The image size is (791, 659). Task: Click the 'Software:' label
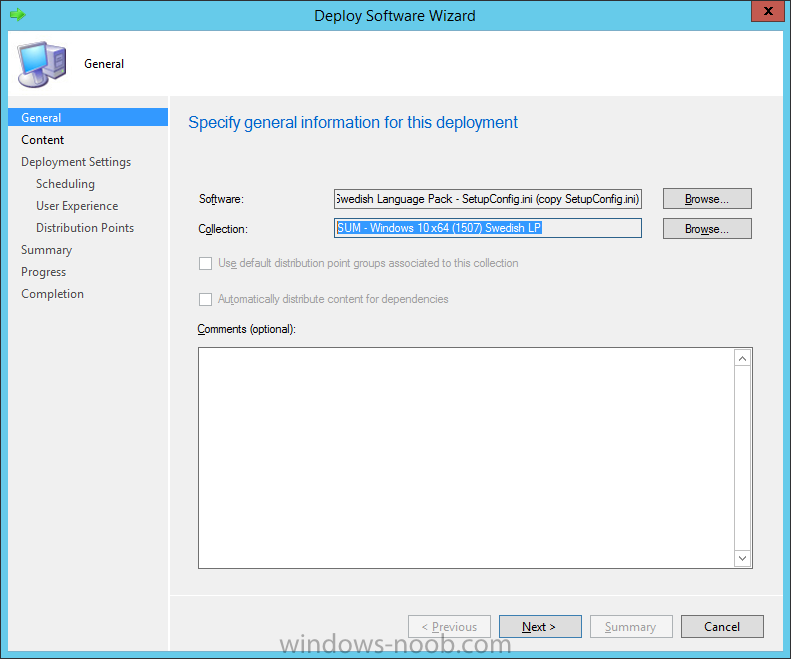tap(221, 199)
